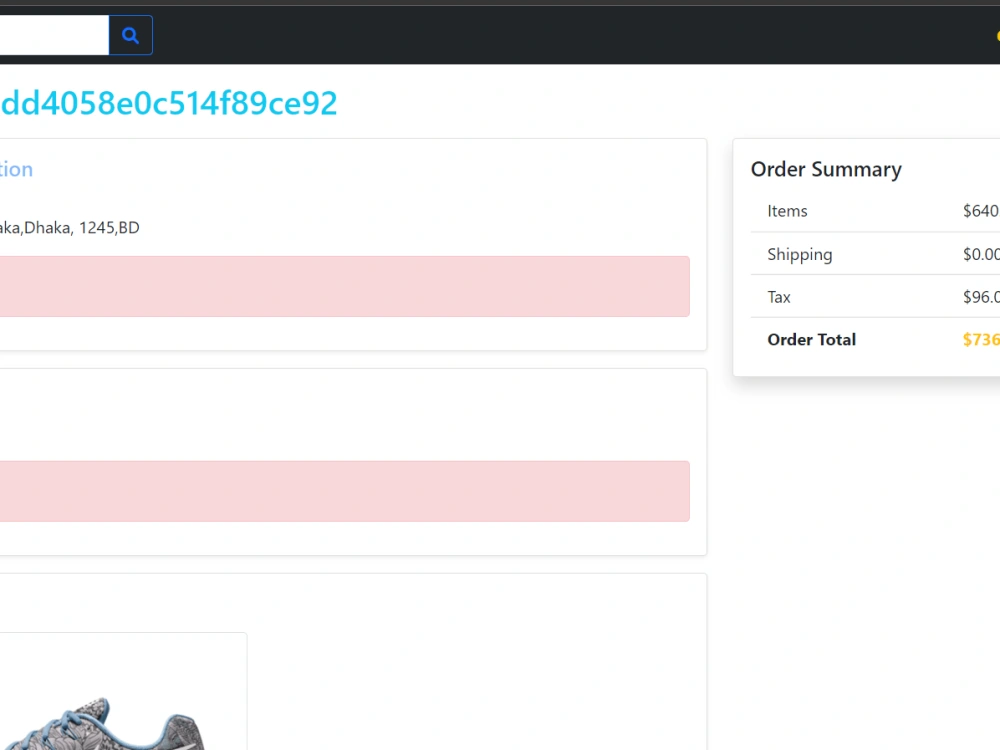Screen dimensions: 1000x750
Task: Click the 'Order Summary' heading
Action: tap(826, 169)
